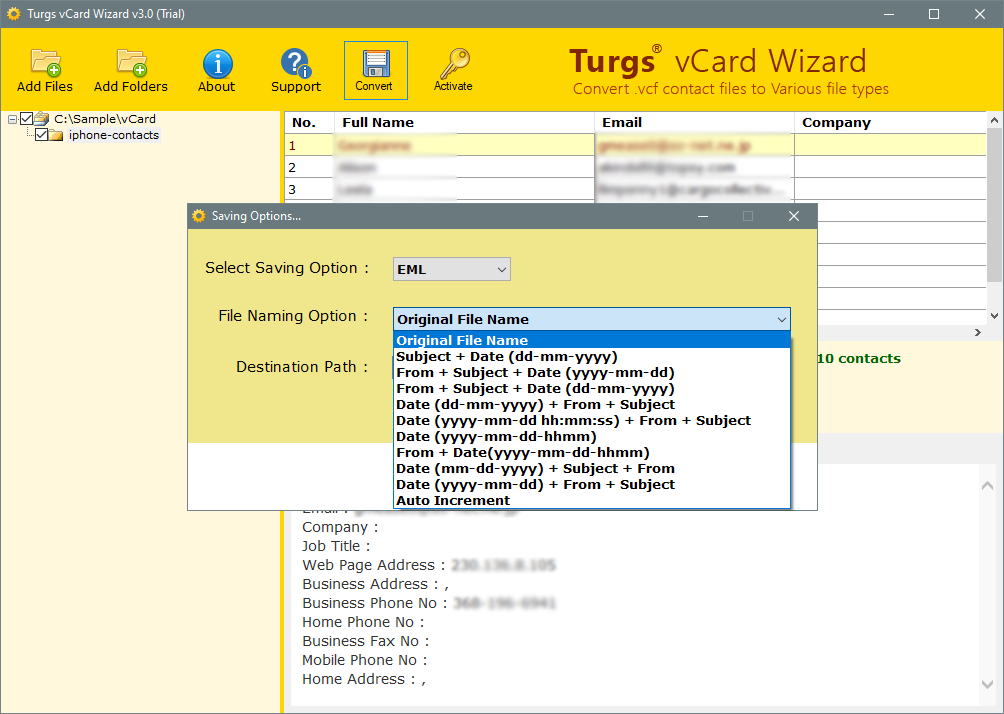Close the Saving Options dialog
Image resolution: width=1004 pixels, height=714 pixels.
point(794,216)
